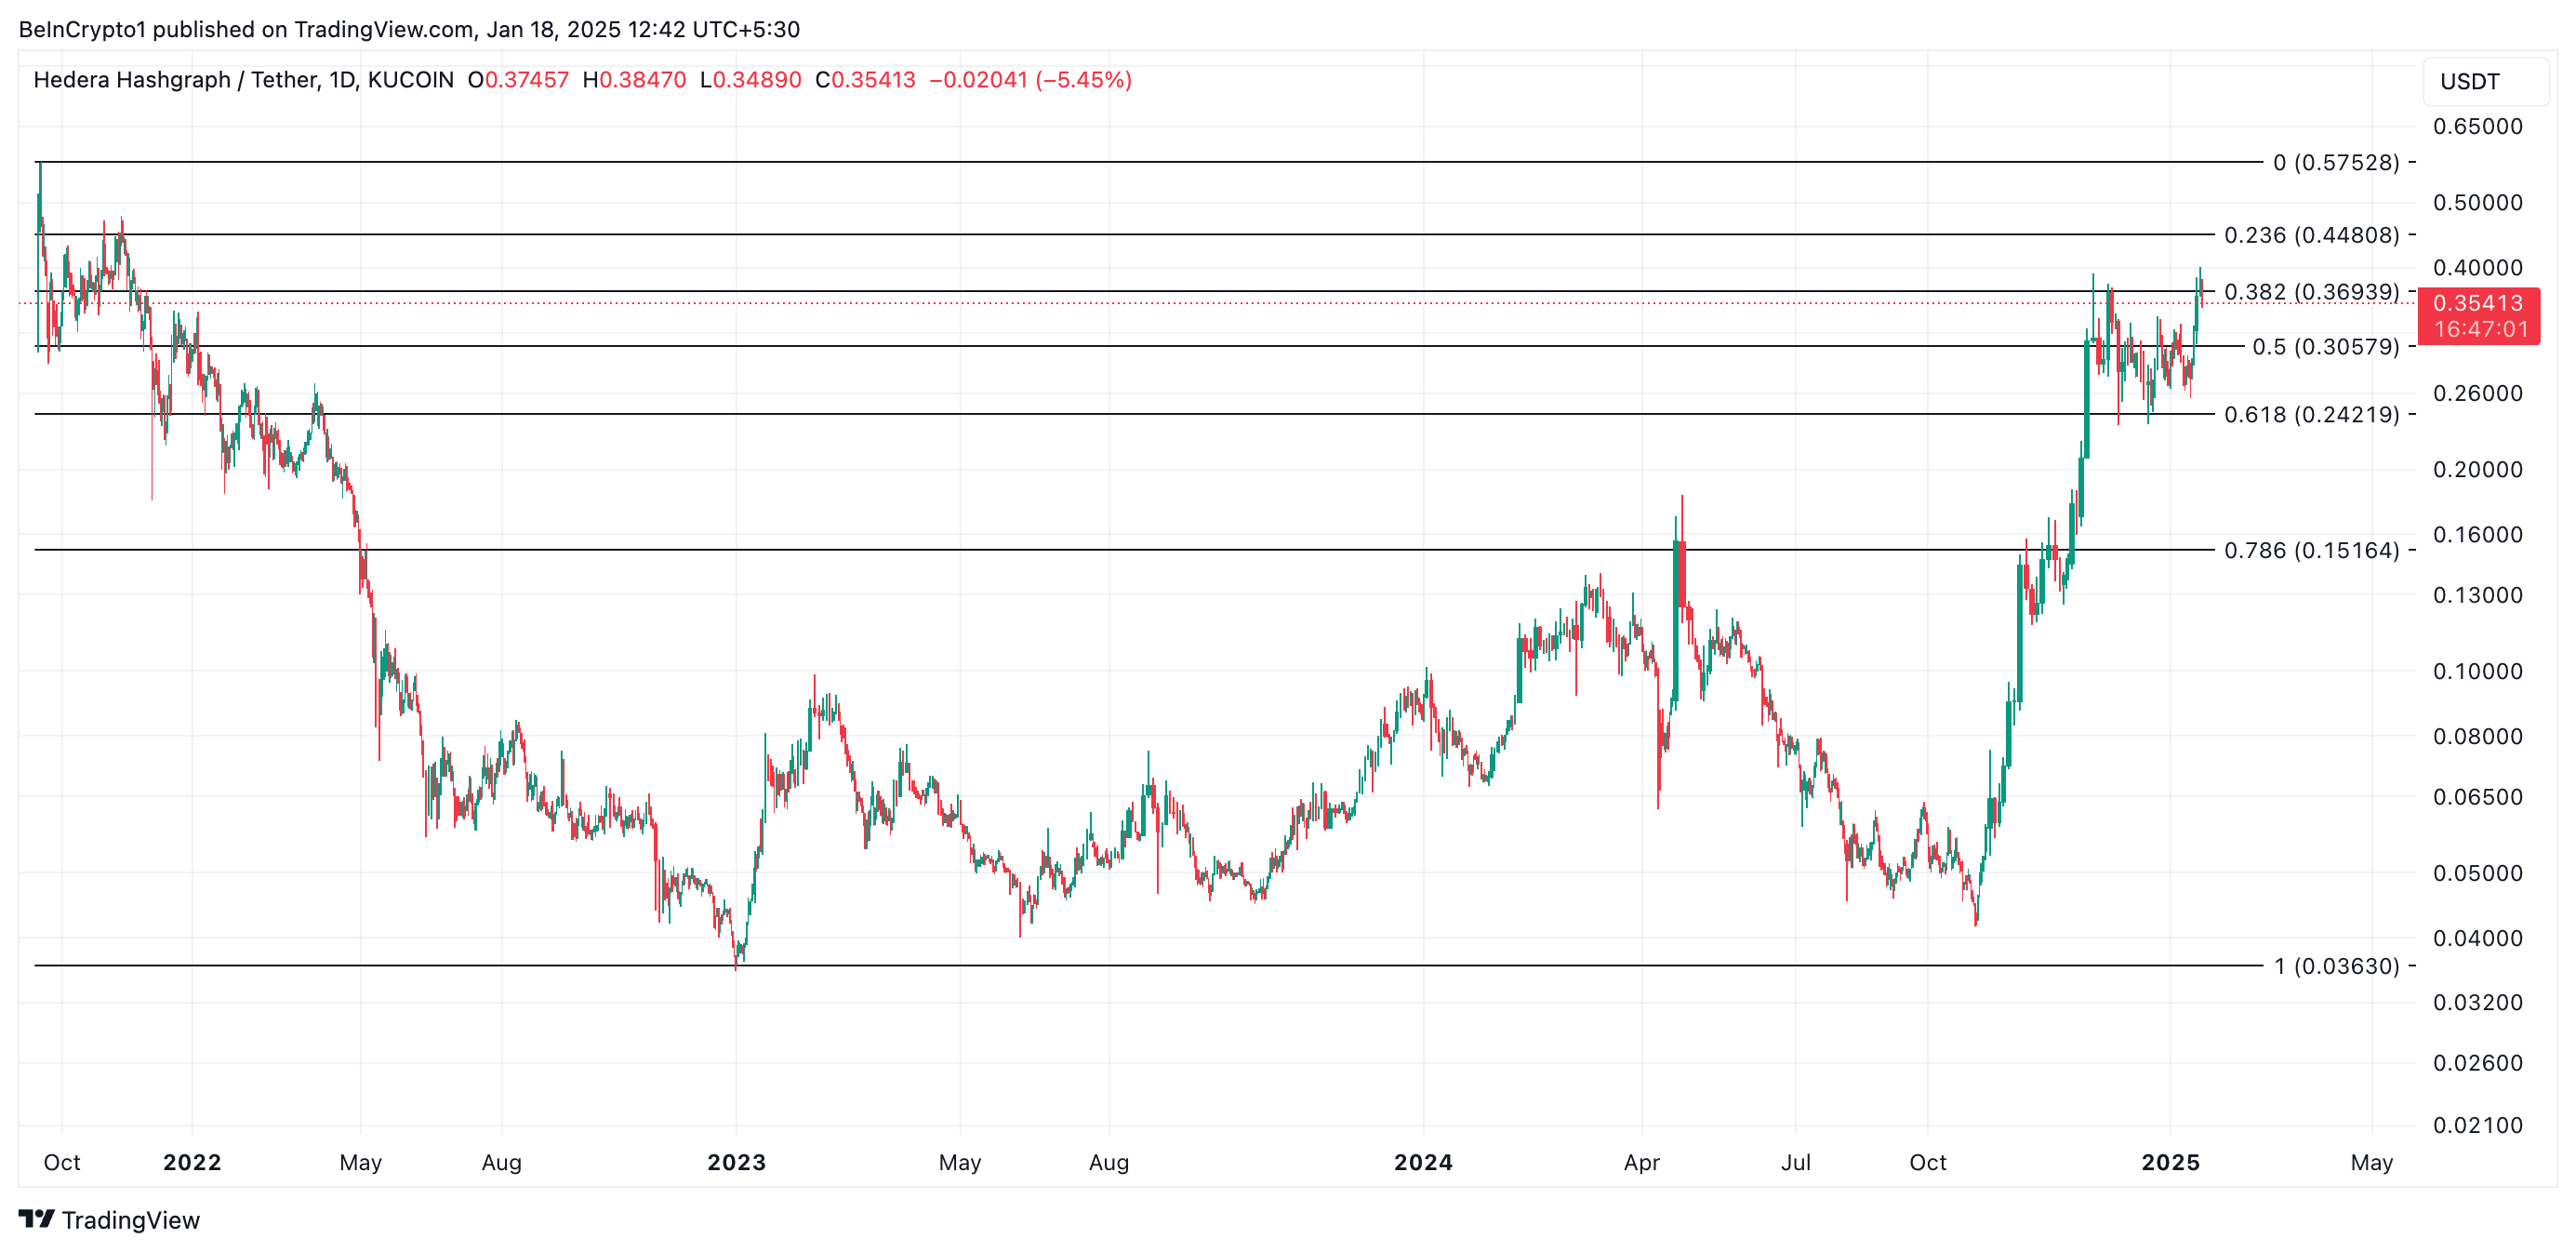Click the TradingView logo icon
This screenshot has height=1252, width=2576.
[x=36, y=1218]
